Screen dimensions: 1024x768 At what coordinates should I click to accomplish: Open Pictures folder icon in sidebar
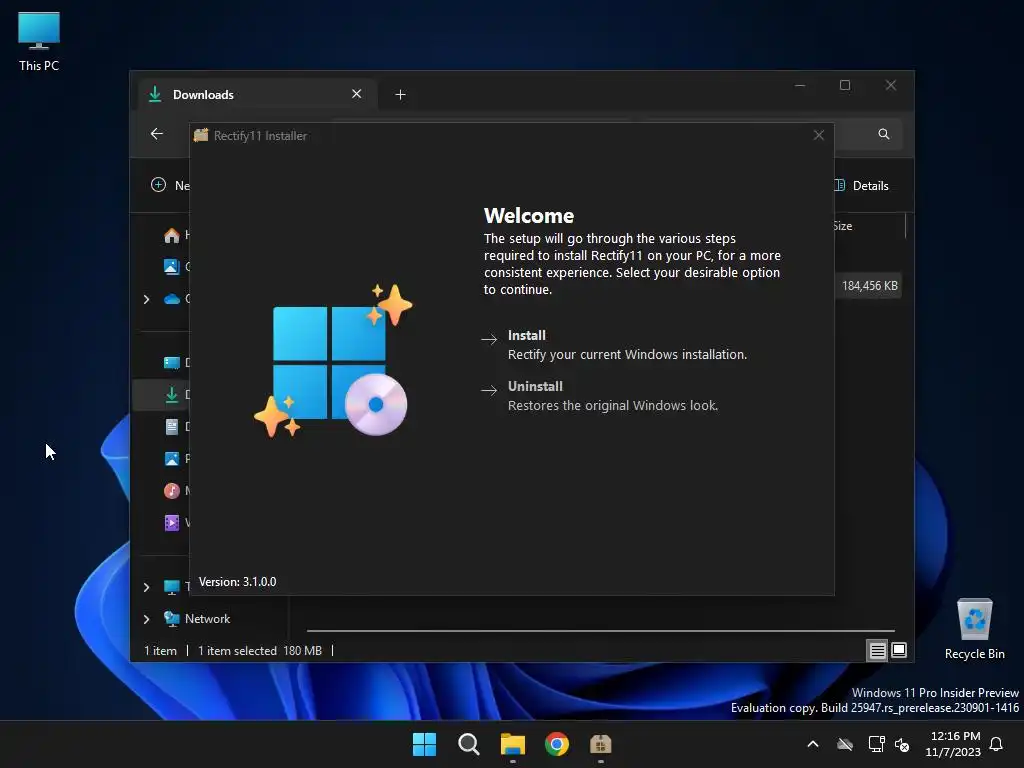pyautogui.click(x=172, y=458)
